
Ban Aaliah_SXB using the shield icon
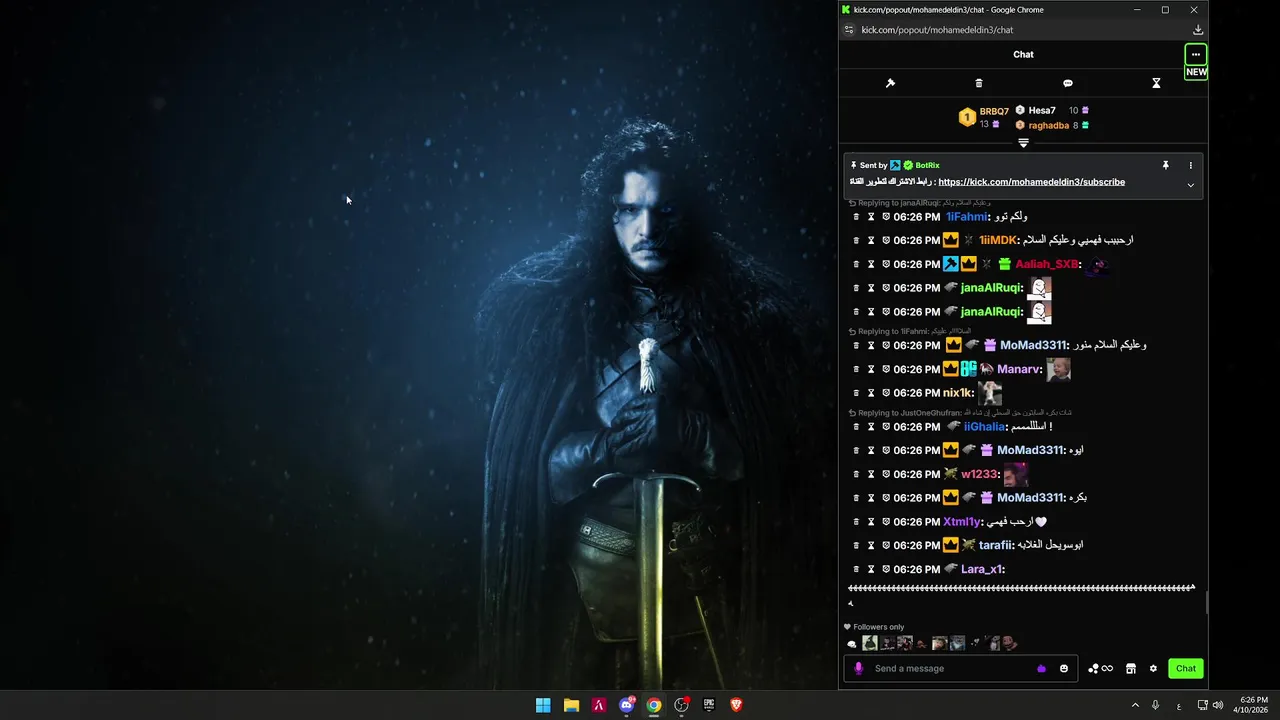tap(886, 264)
